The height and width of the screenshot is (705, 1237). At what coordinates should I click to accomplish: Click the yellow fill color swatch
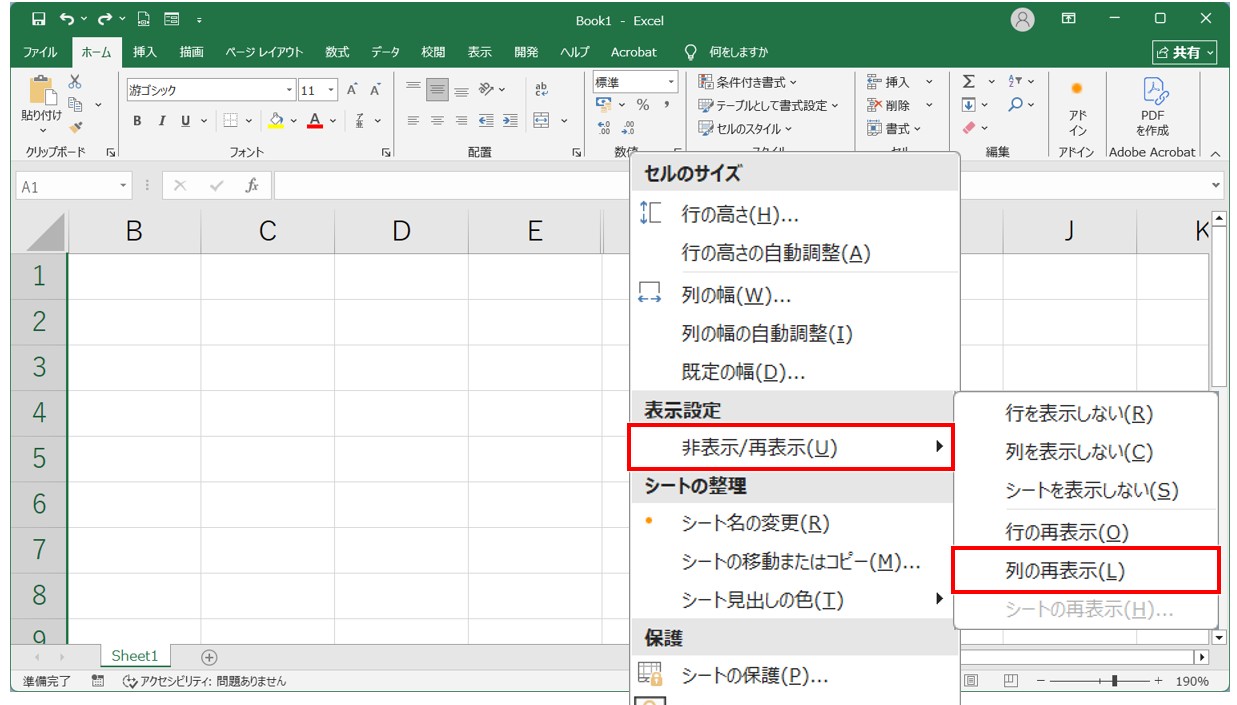tap(277, 121)
